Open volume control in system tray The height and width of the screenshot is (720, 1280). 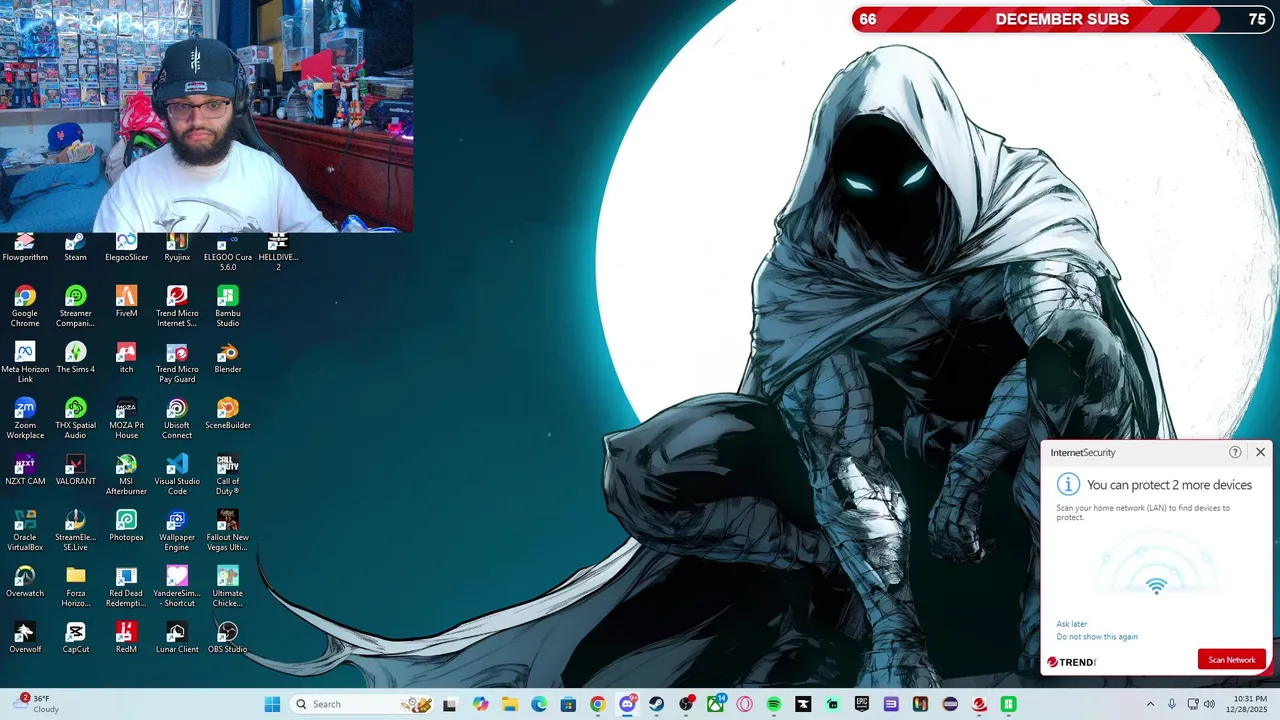point(1209,704)
